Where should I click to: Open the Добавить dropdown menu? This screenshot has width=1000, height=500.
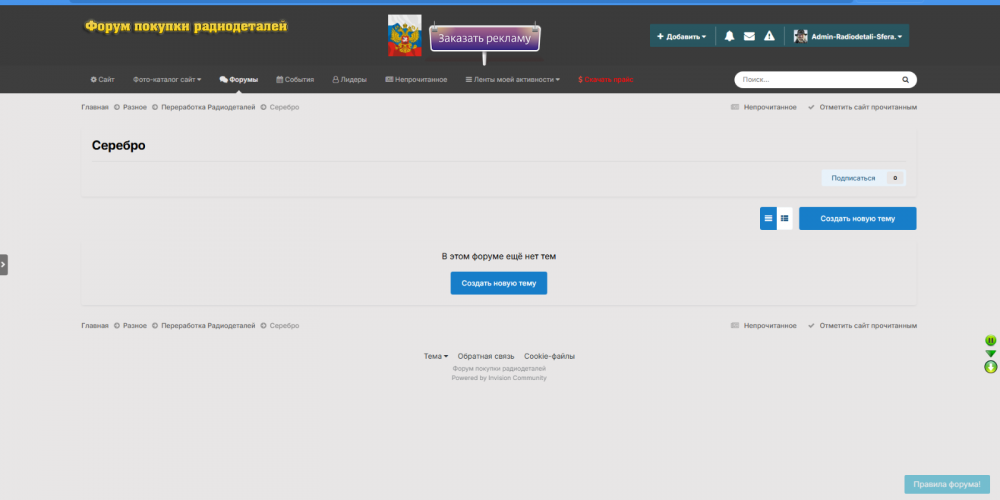point(681,36)
